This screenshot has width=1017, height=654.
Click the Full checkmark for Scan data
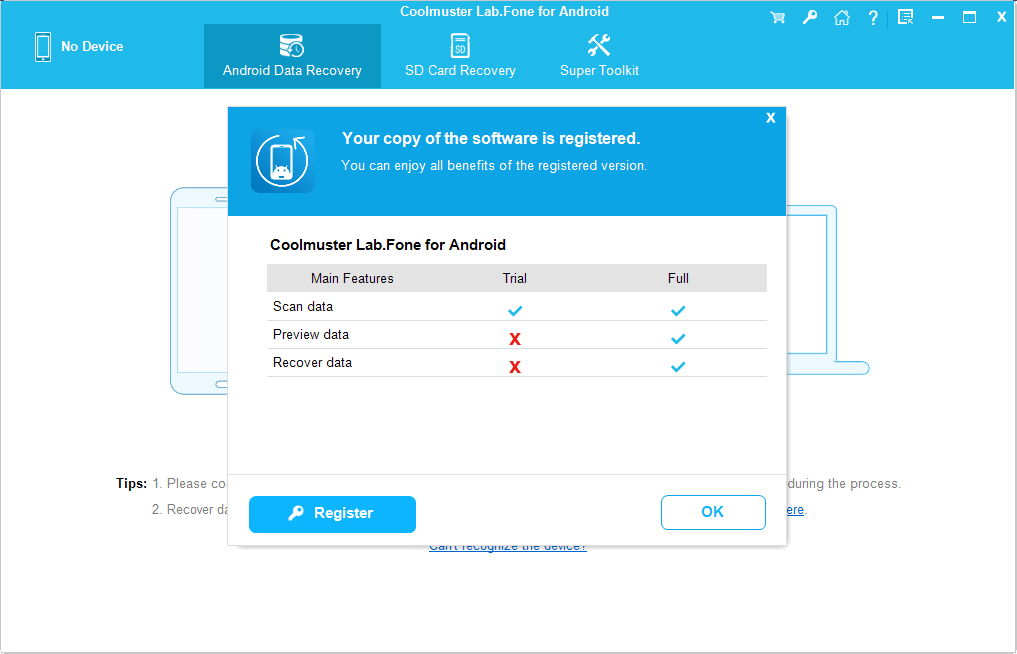click(x=678, y=311)
